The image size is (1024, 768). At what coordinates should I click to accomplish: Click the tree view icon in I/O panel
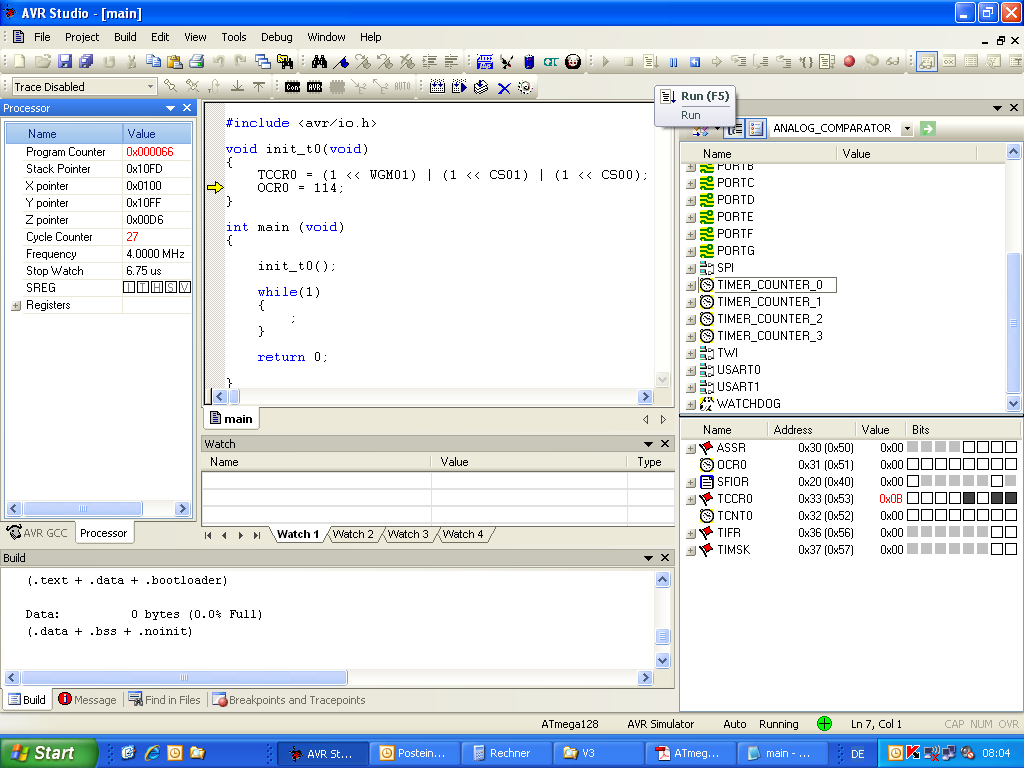click(735, 129)
